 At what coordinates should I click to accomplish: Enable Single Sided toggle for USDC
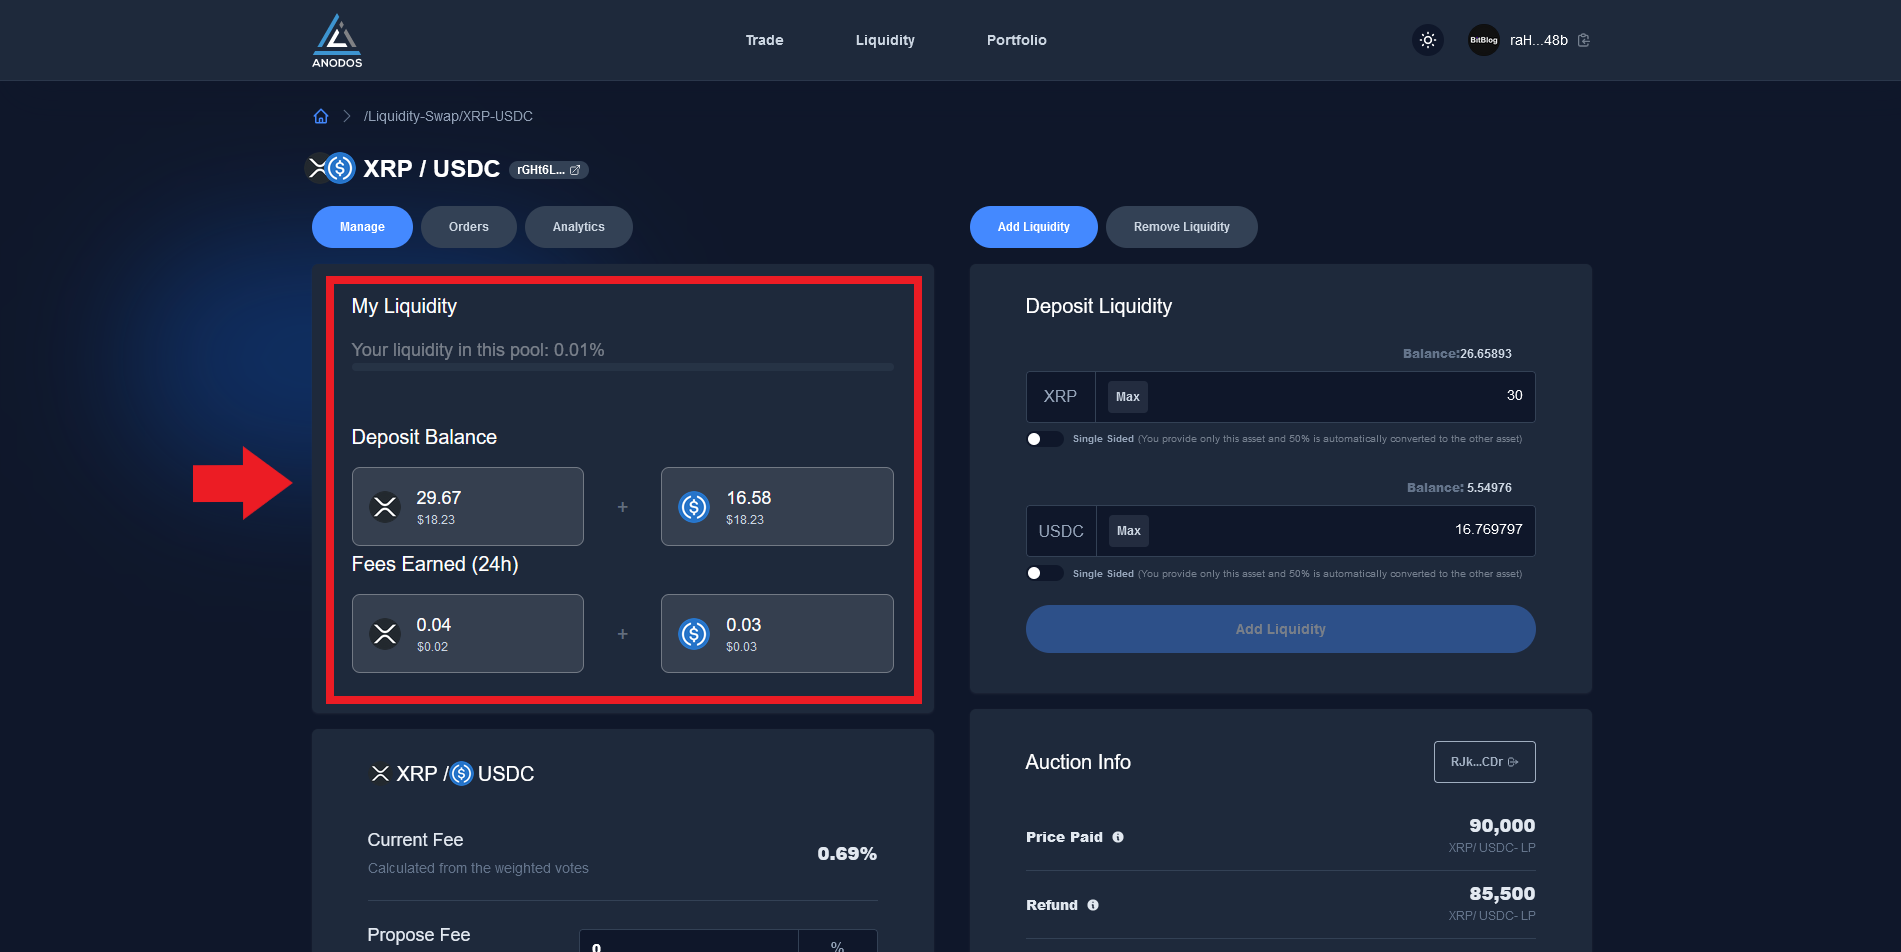(1044, 573)
